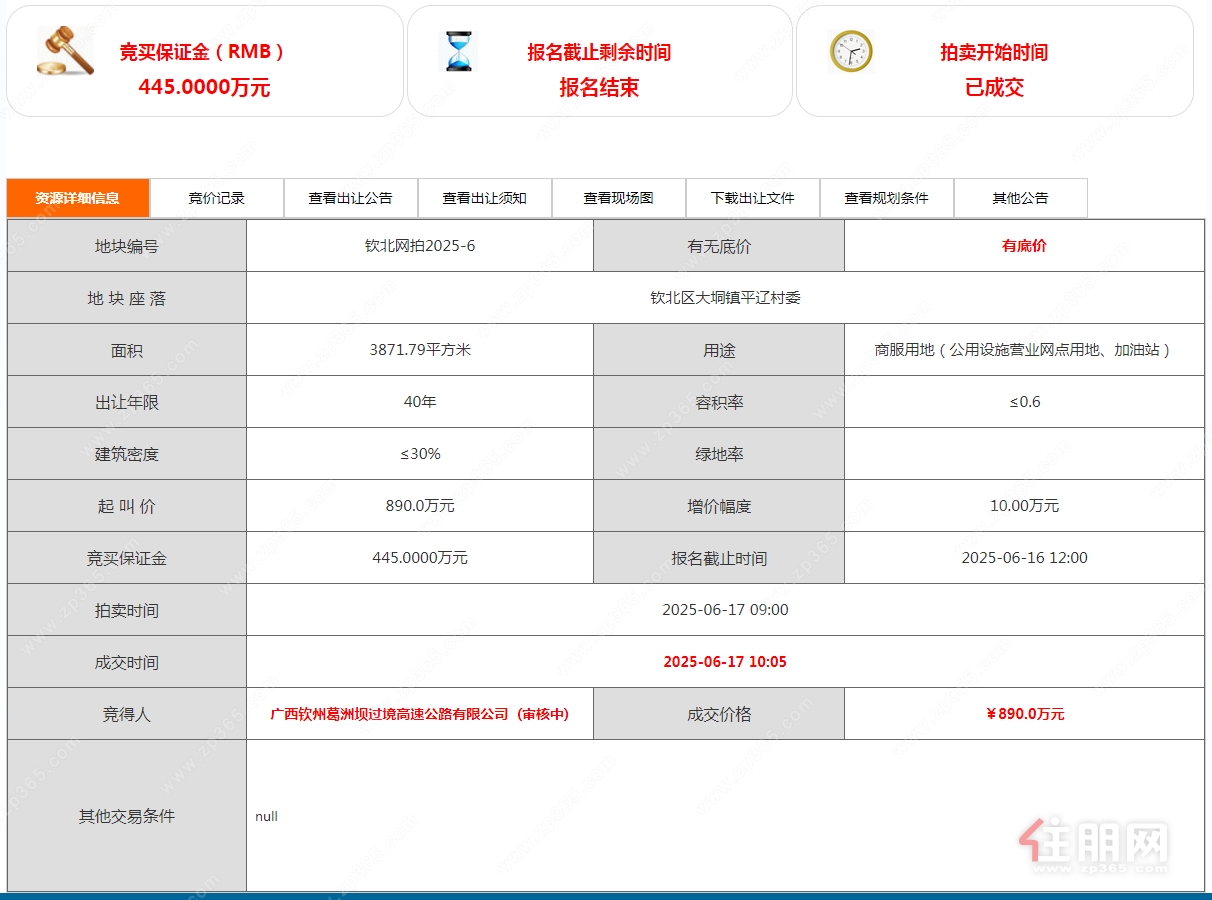Click the 其他交易条件 label cell
This screenshot has height=900, width=1212.
coord(127,816)
